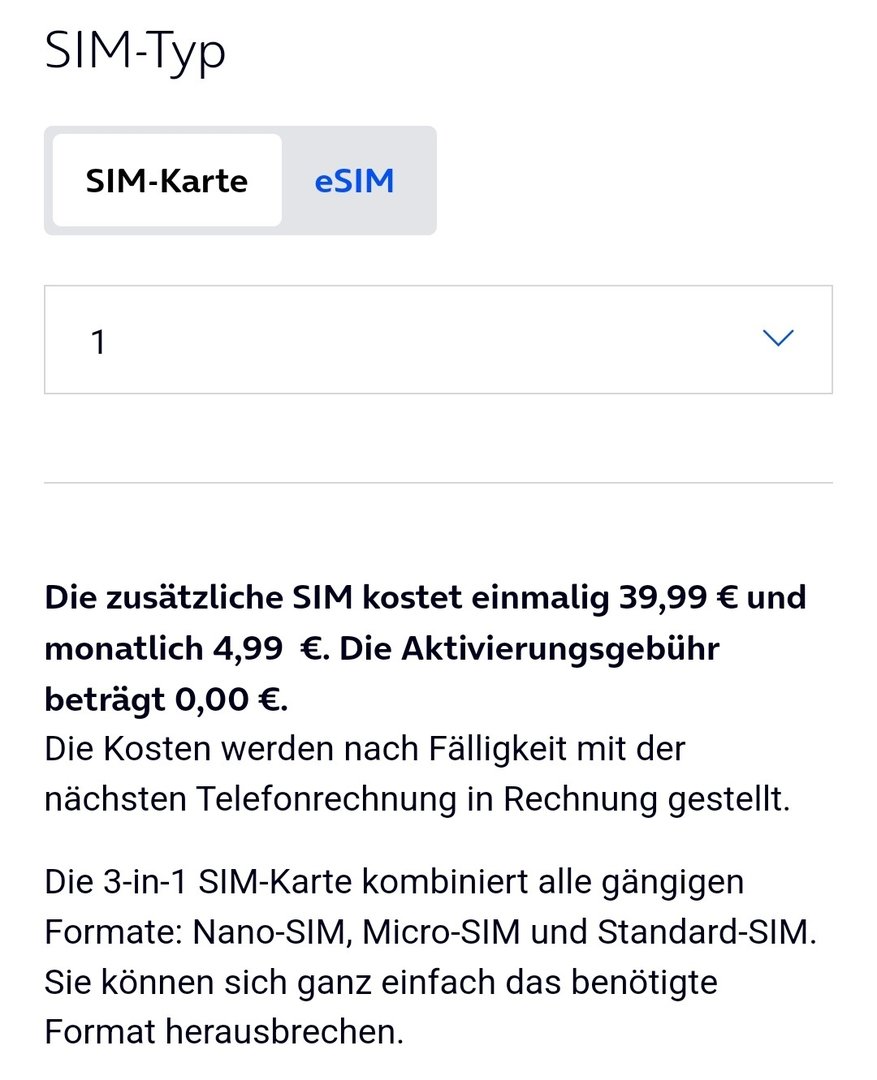Click the 0,00 € activation fee amount

229,699
